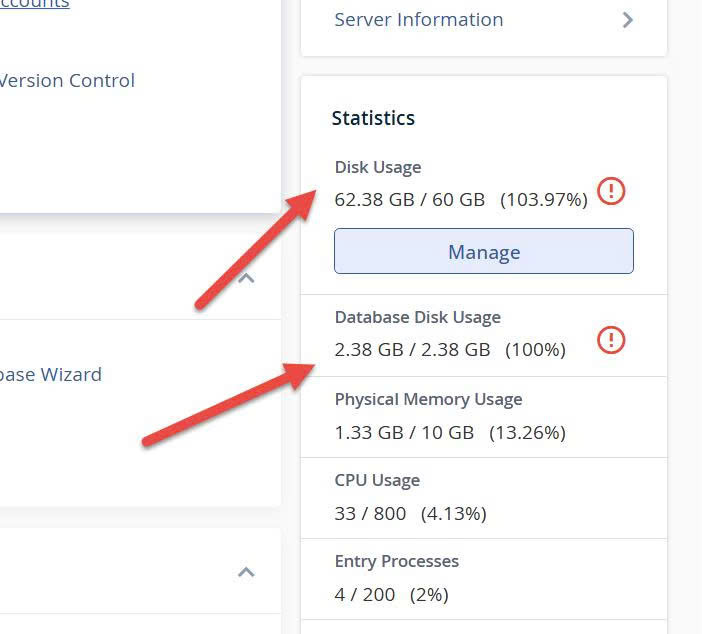This screenshot has width=702, height=634.
Task: Select the Database Disk Usage label
Action: [x=418, y=317]
